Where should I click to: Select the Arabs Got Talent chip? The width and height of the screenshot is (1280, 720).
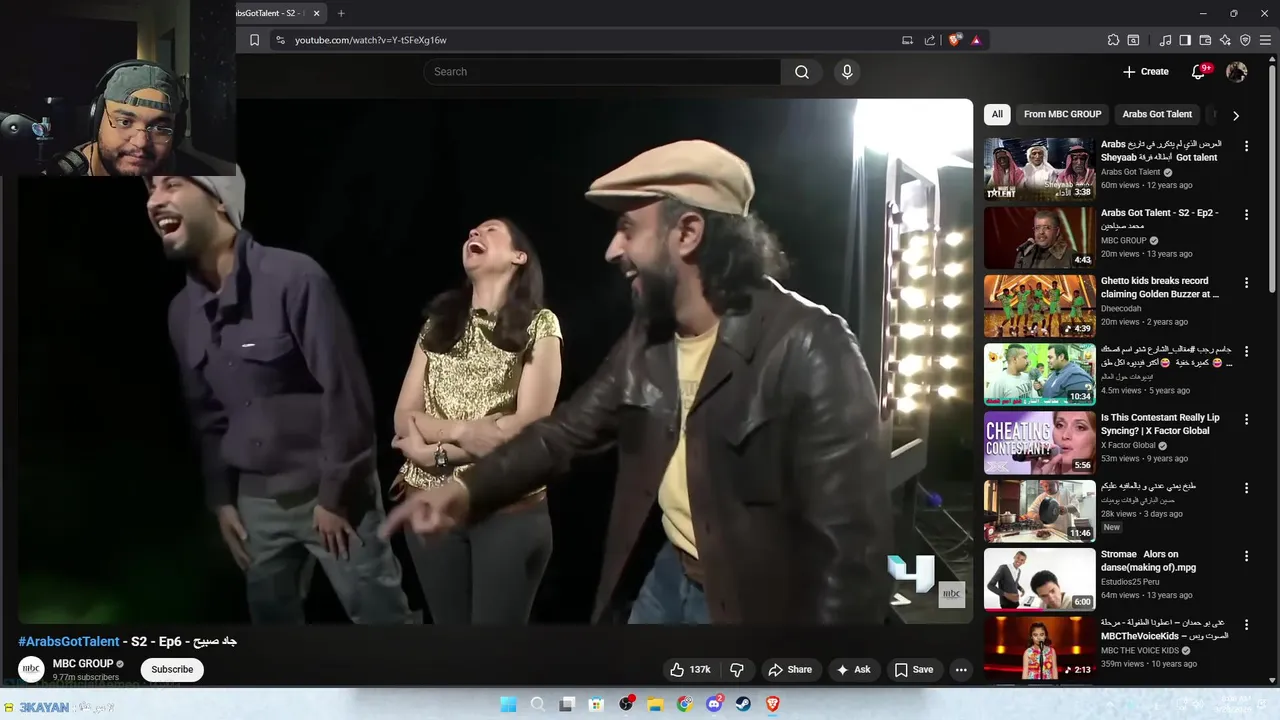1157,114
